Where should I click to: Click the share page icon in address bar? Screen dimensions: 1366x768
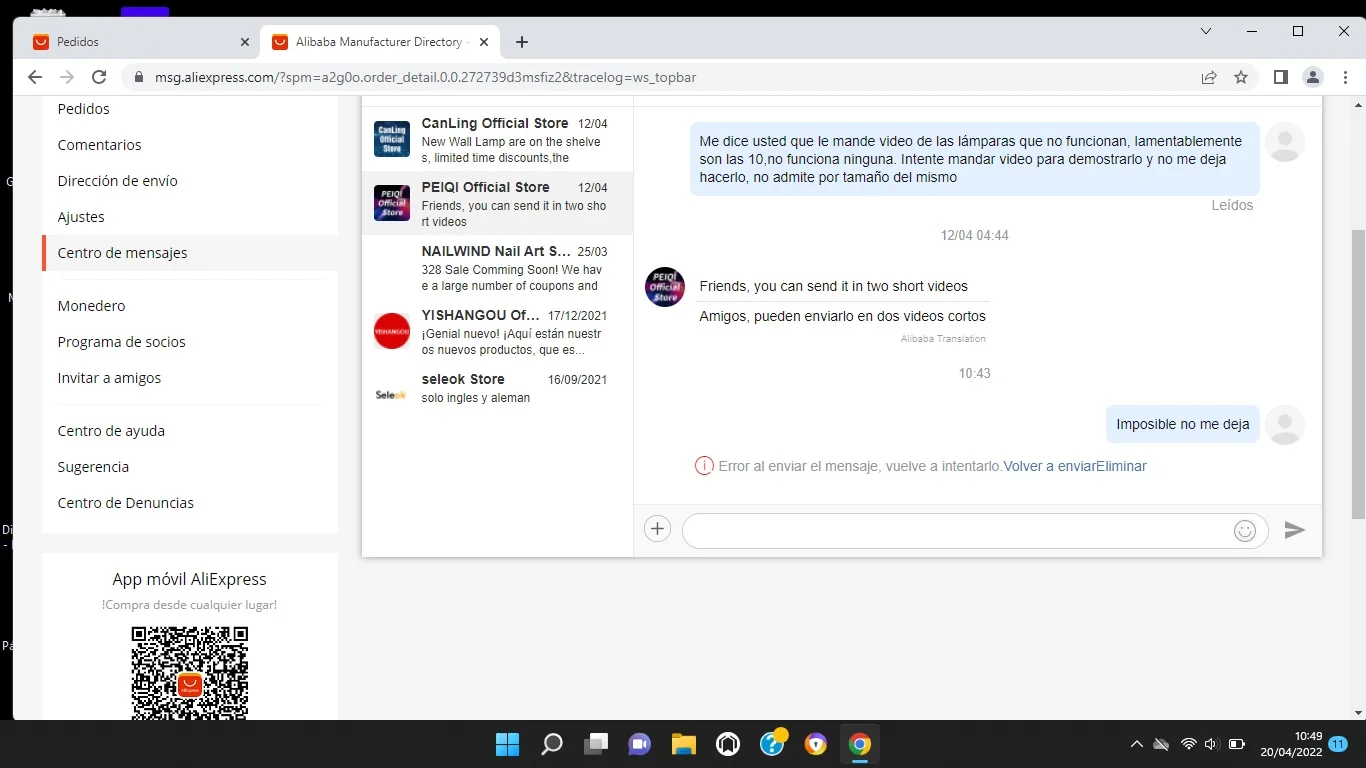(x=1209, y=77)
